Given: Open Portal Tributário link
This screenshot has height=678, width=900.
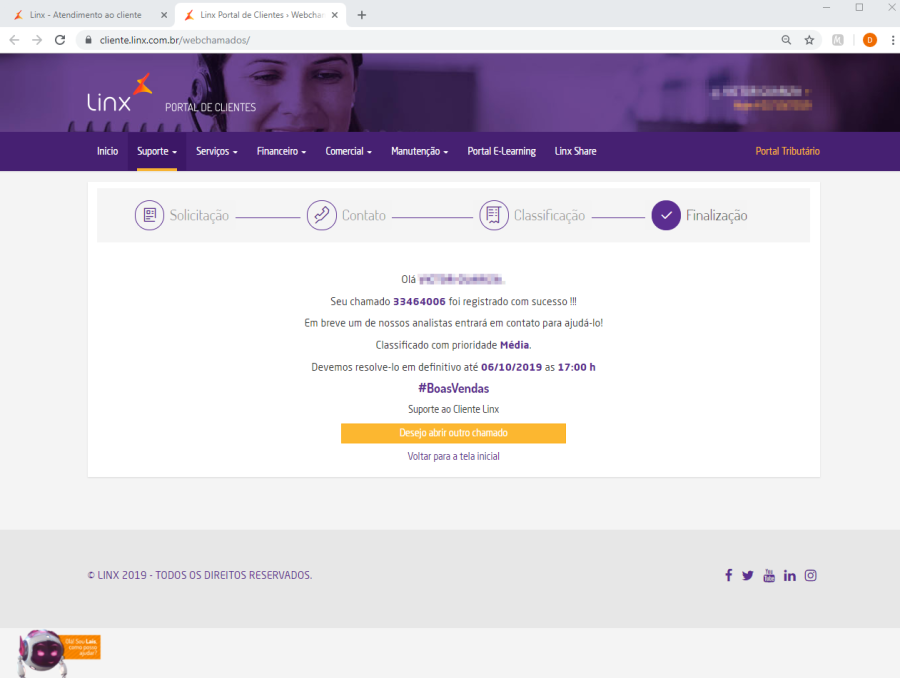Looking at the screenshot, I should pos(788,151).
